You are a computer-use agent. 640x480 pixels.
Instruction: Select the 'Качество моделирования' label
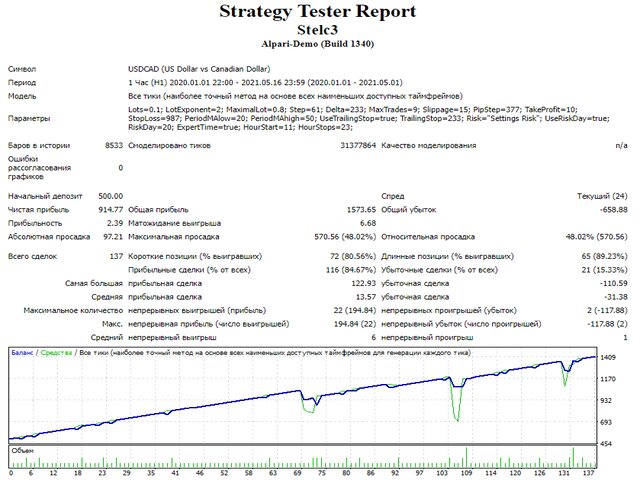tap(429, 145)
